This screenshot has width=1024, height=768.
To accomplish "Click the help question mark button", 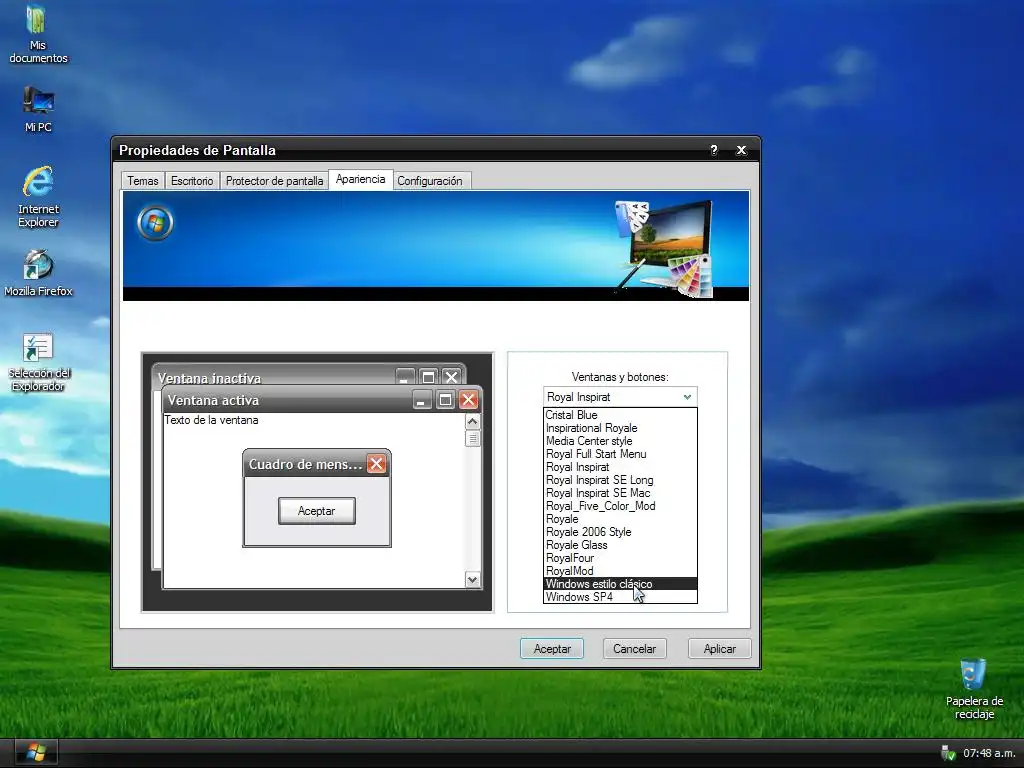I will click(714, 150).
